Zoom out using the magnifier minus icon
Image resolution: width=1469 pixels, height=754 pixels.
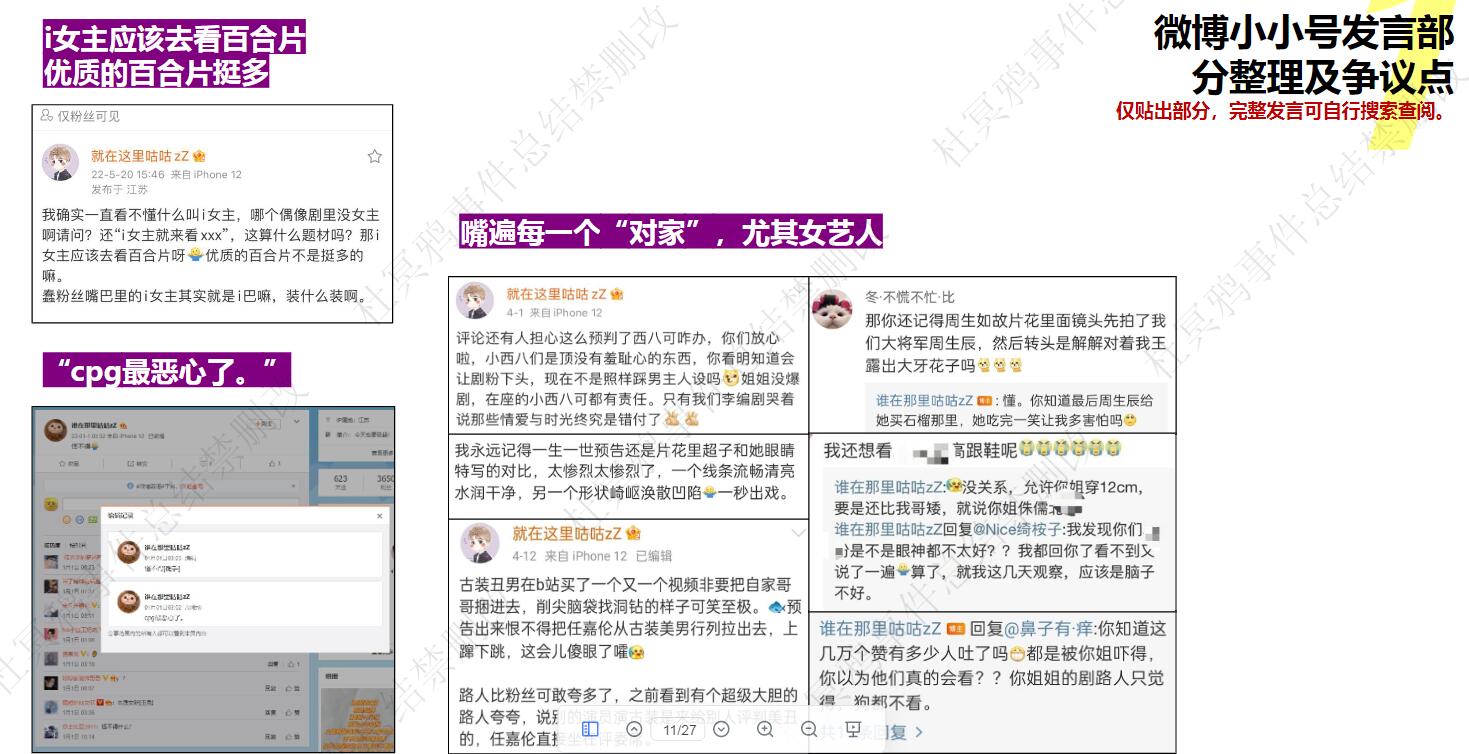pos(809,729)
